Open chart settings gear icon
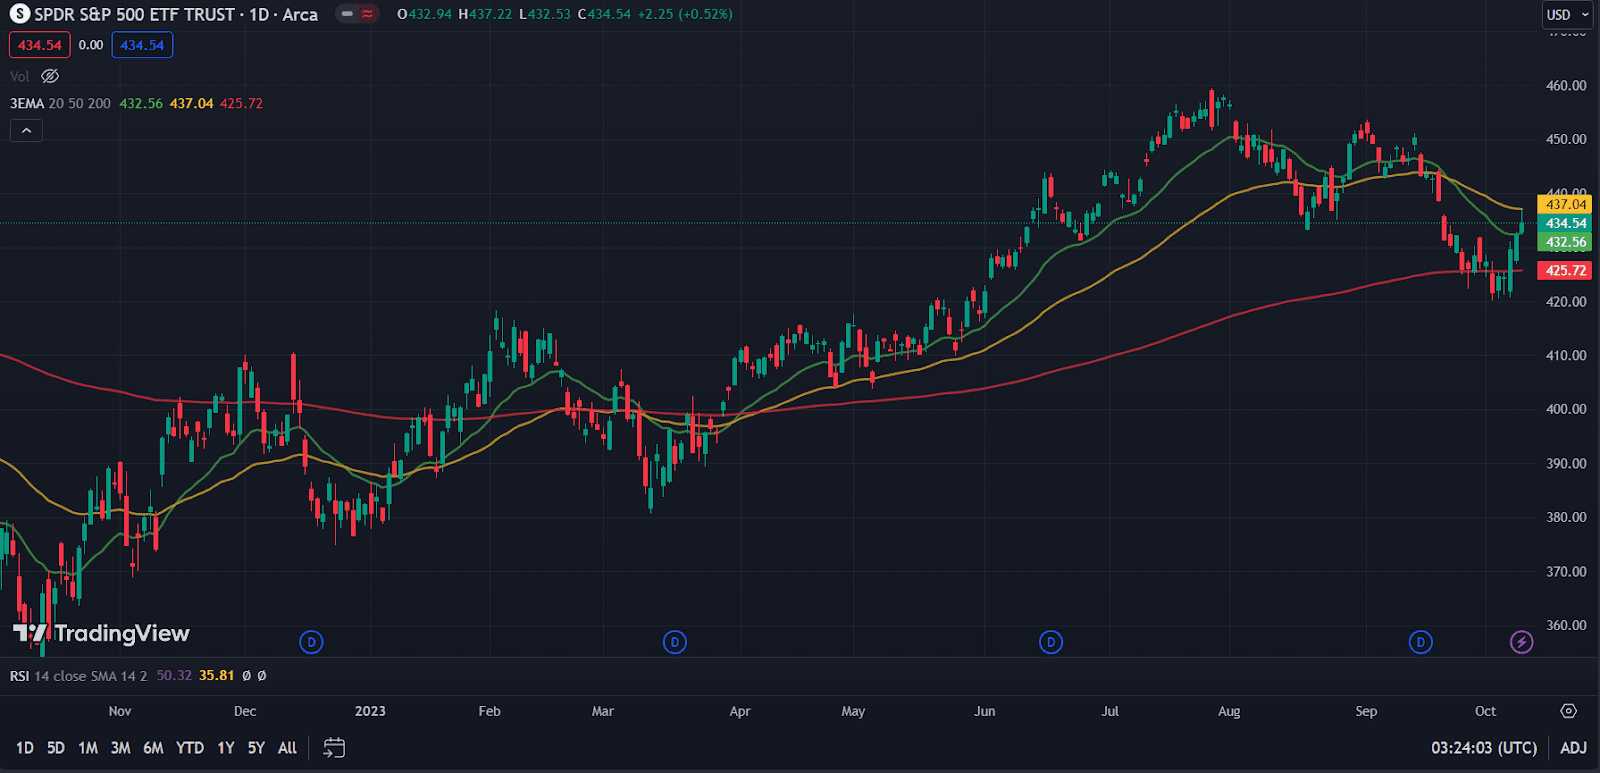Viewport: 1600px width, 773px height. click(x=1568, y=711)
